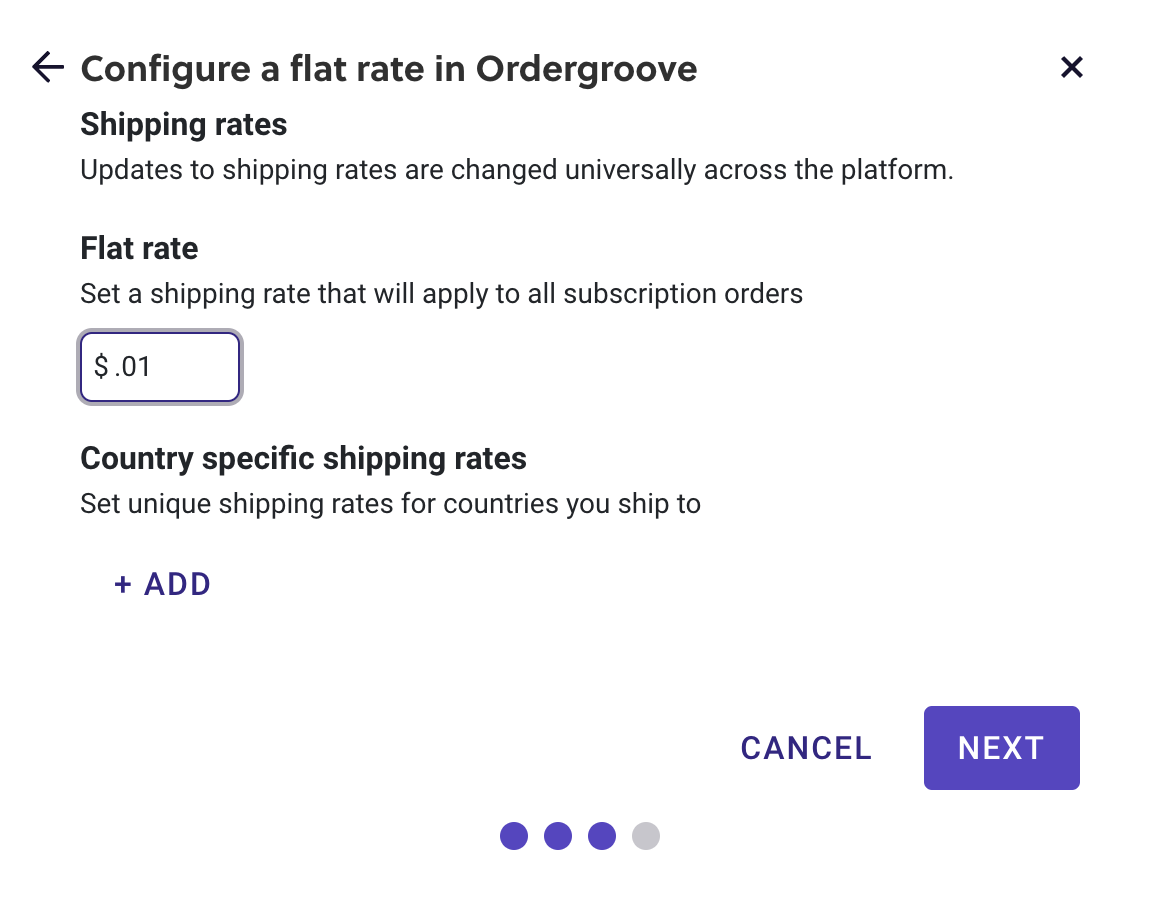Proceed with the NEXT button
The image size is (1156, 924).
[1001, 748]
